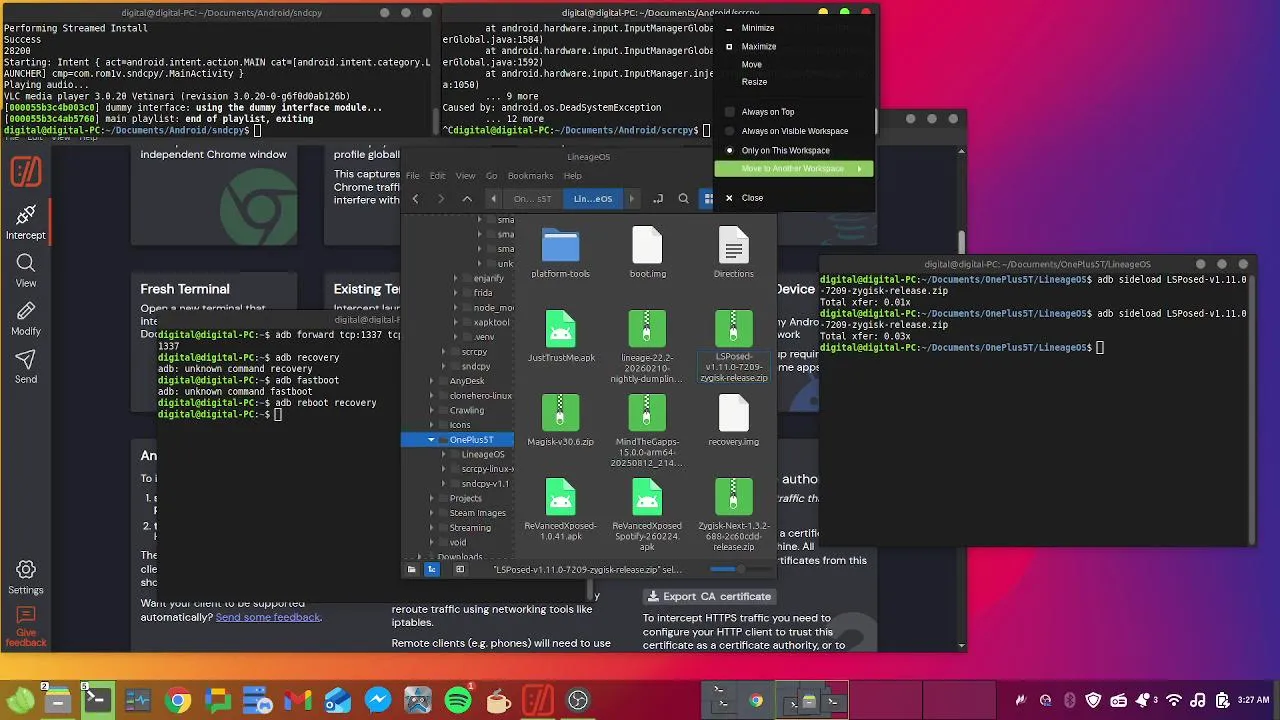Select Only on This Workspace option
The width and height of the screenshot is (1280, 720).
point(785,150)
